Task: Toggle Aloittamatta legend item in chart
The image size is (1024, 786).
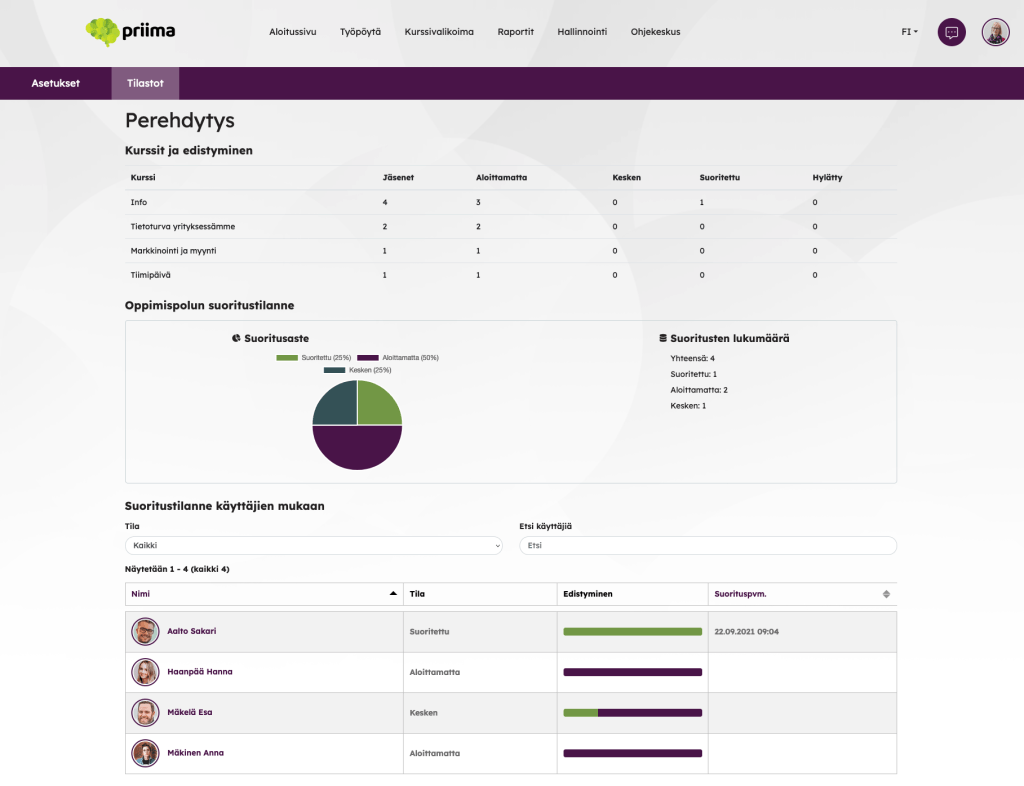Action: click(398, 357)
